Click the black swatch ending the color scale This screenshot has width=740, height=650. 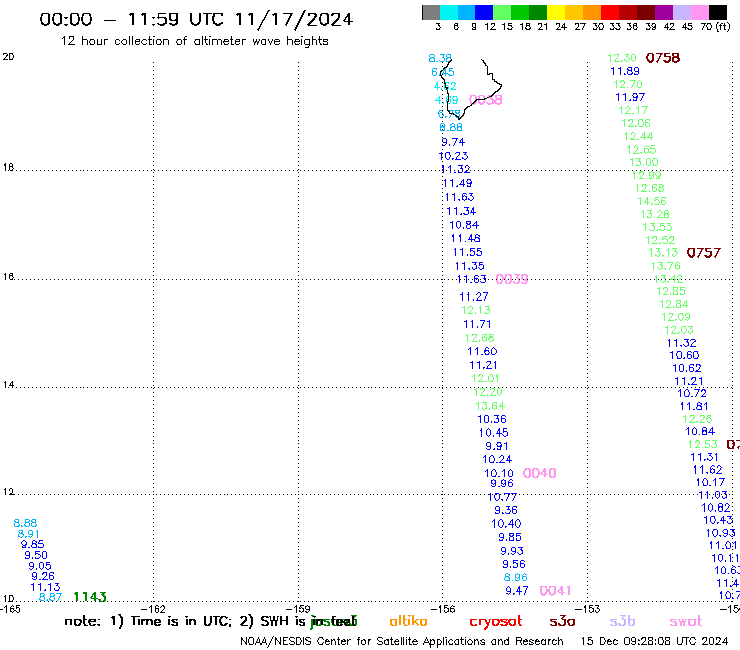coord(718,12)
